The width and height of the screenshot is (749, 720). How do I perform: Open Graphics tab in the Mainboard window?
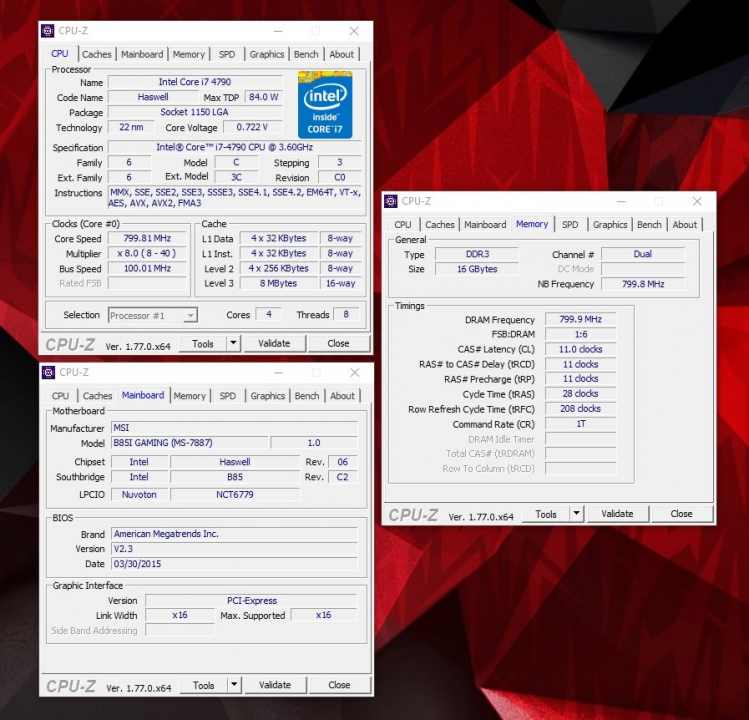tap(268, 396)
